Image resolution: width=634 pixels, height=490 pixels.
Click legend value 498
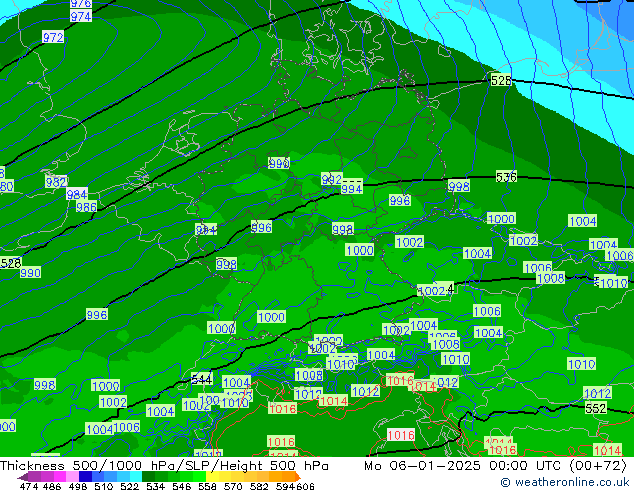(x=78, y=486)
